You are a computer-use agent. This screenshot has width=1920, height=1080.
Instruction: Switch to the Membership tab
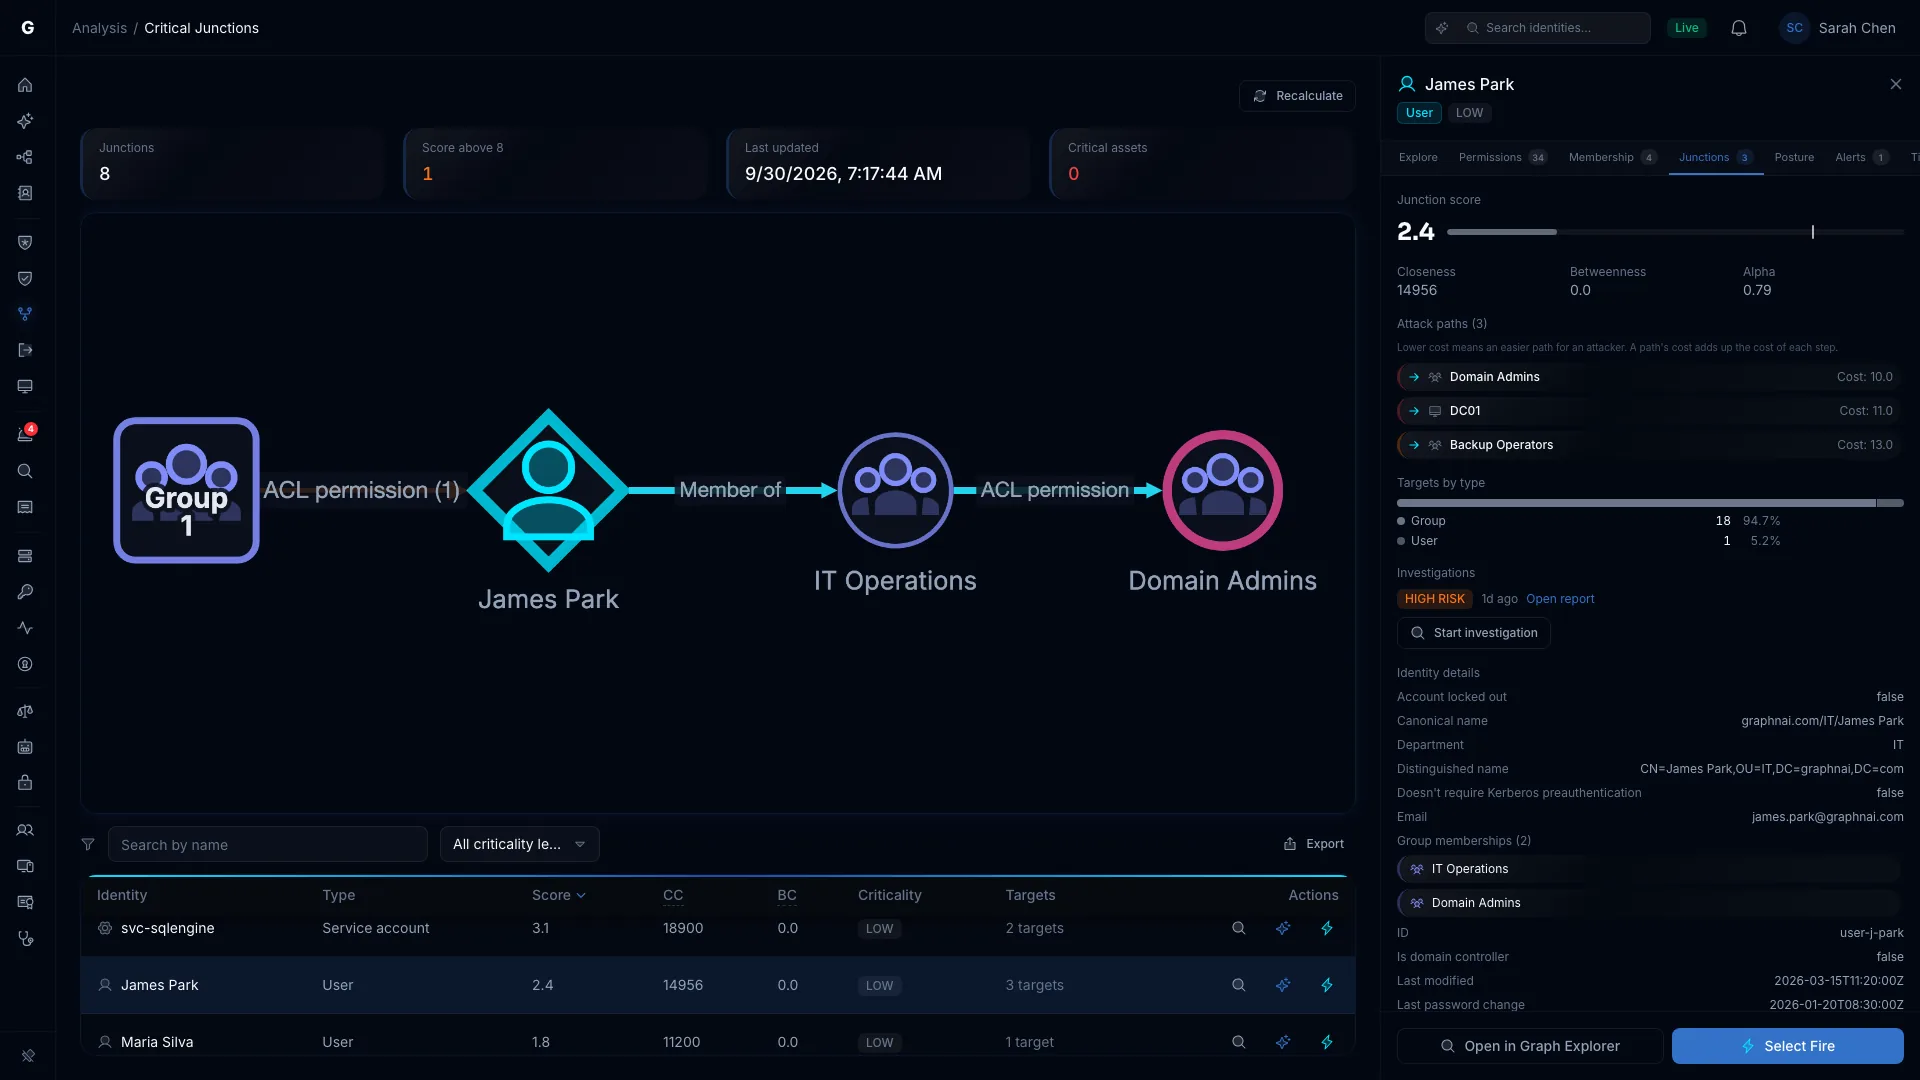pos(1612,157)
